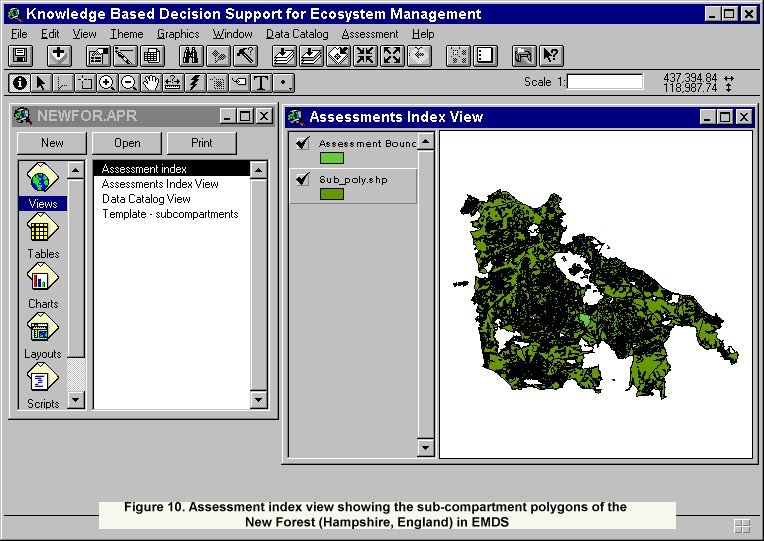
Task: Select the Pan hand tool
Action: (151, 83)
